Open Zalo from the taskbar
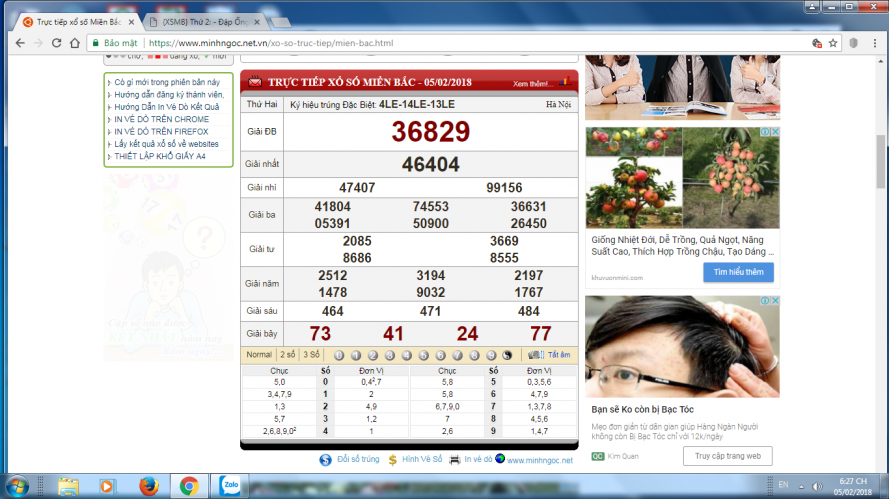The height and width of the screenshot is (499, 889). click(231, 486)
